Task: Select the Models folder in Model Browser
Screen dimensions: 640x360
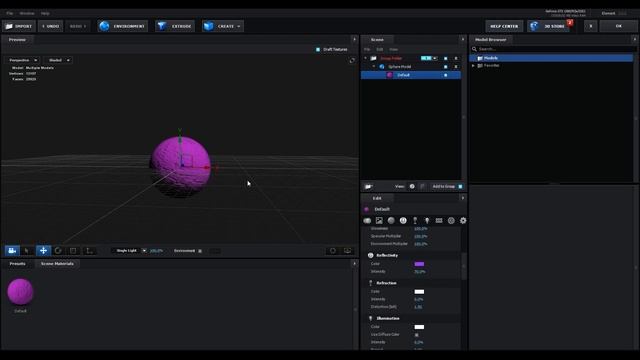Action: pos(551,58)
